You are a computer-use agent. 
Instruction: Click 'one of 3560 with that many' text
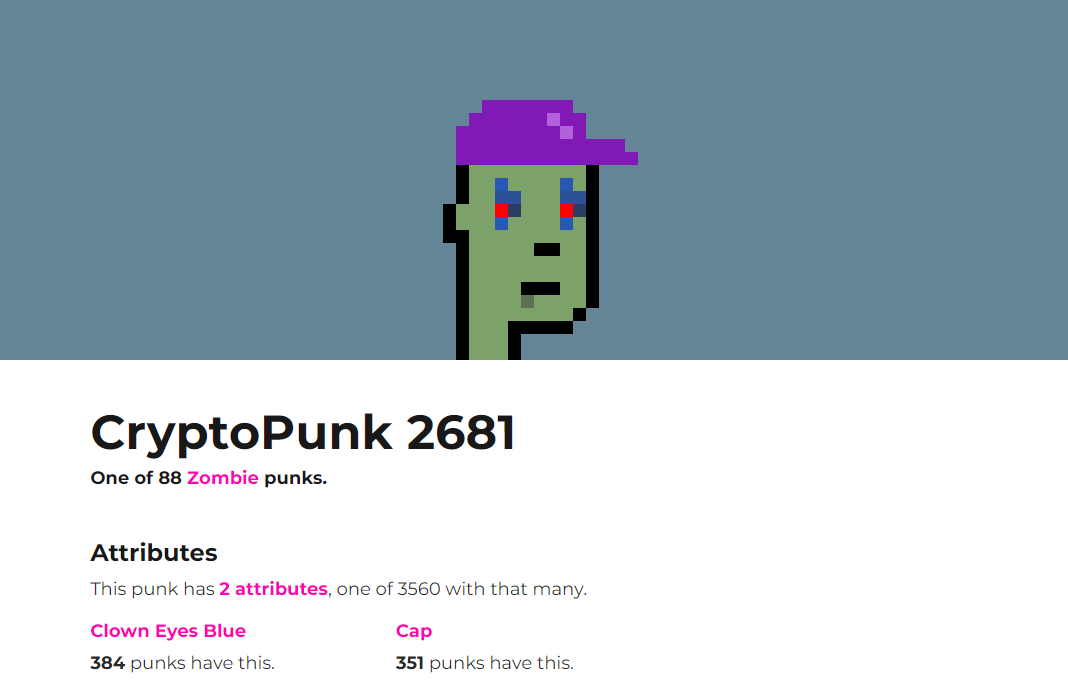tap(462, 589)
